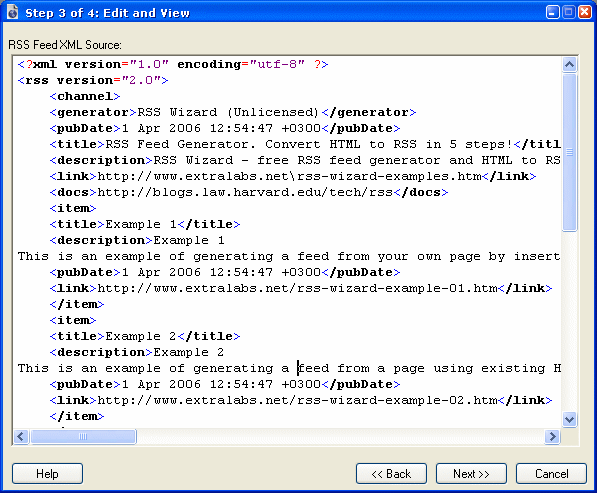Close the wizard with the red X
The image size is (597, 493).
click(585, 12)
